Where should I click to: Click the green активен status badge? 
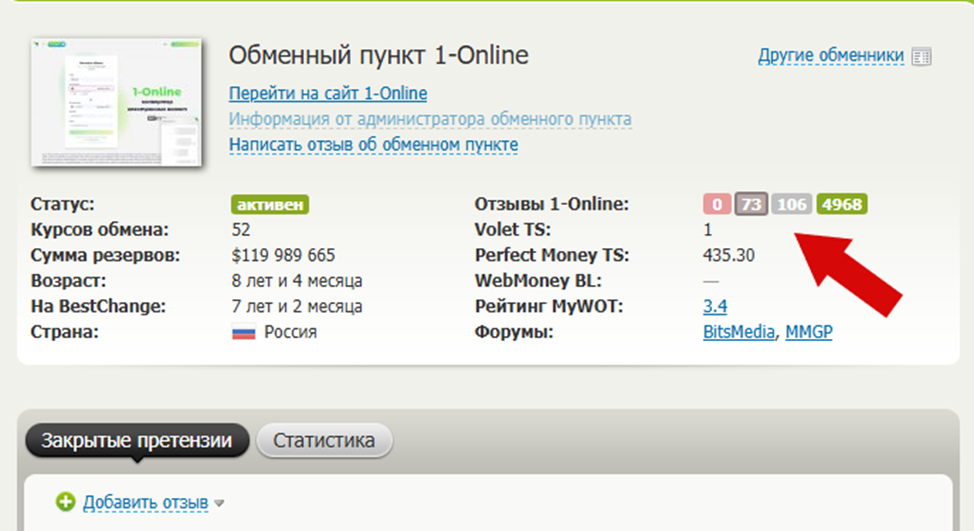point(270,204)
